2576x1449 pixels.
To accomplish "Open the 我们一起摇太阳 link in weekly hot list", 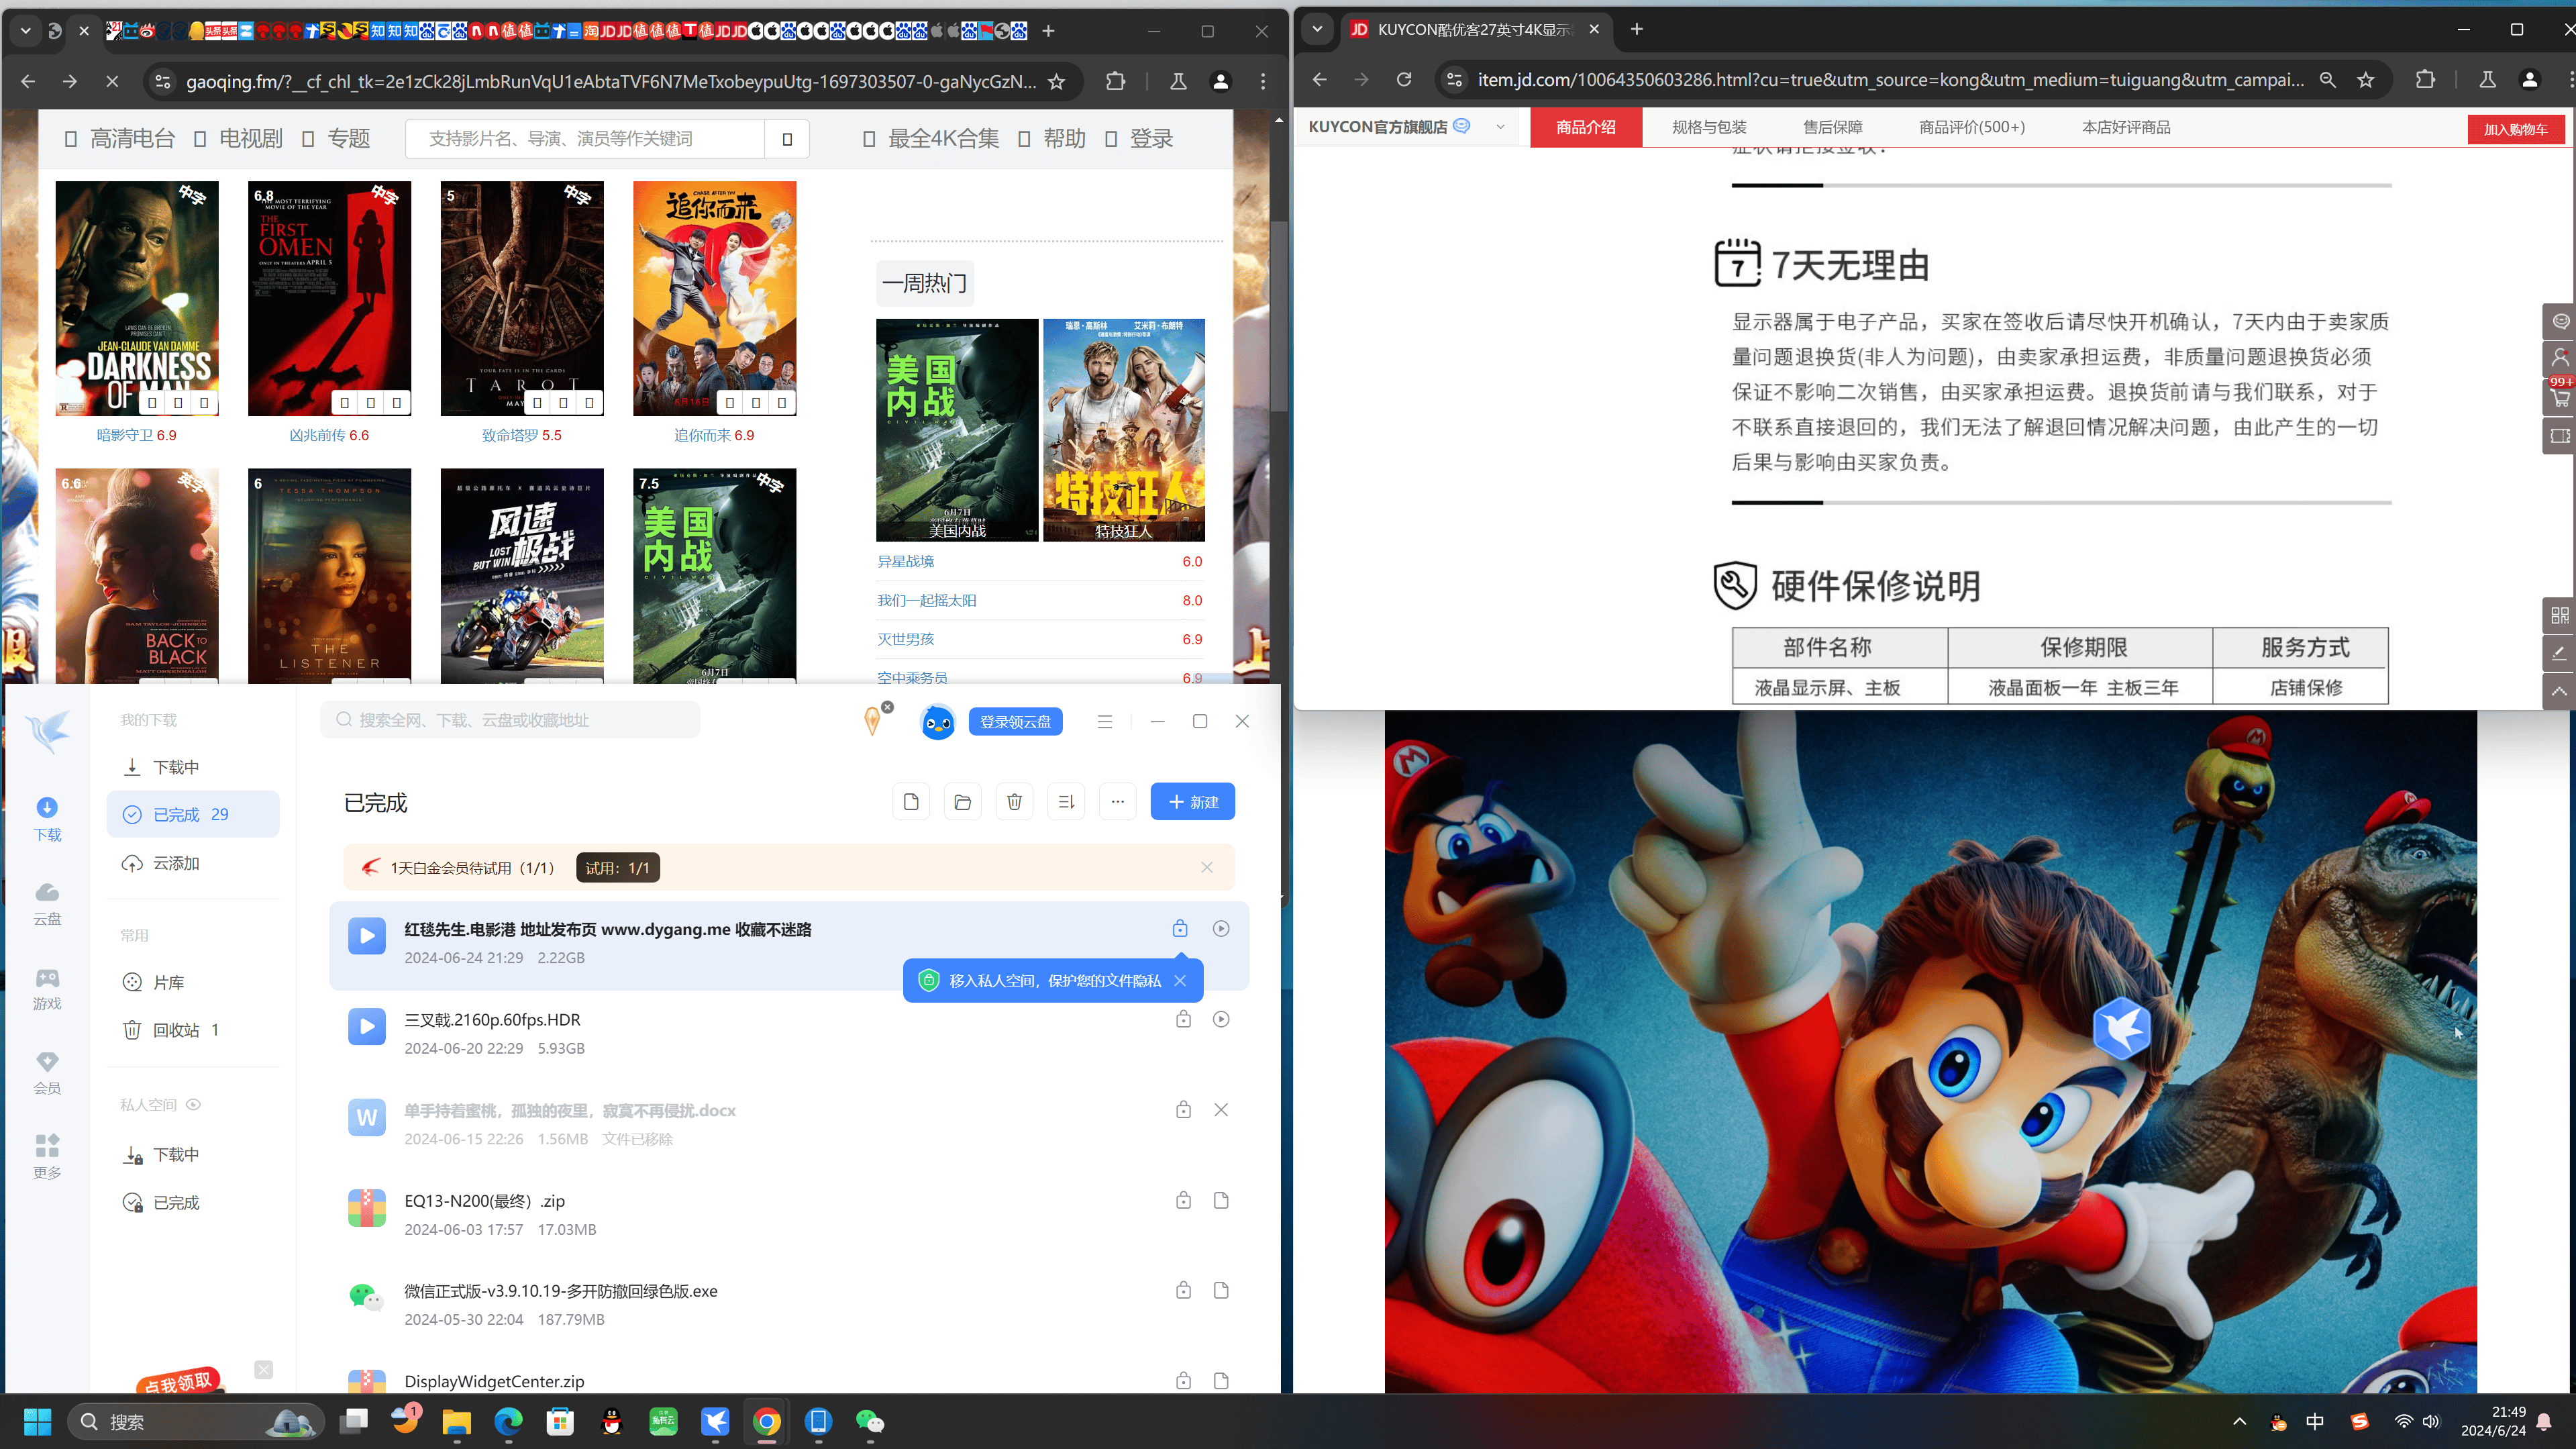I will [x=926, y=600].
